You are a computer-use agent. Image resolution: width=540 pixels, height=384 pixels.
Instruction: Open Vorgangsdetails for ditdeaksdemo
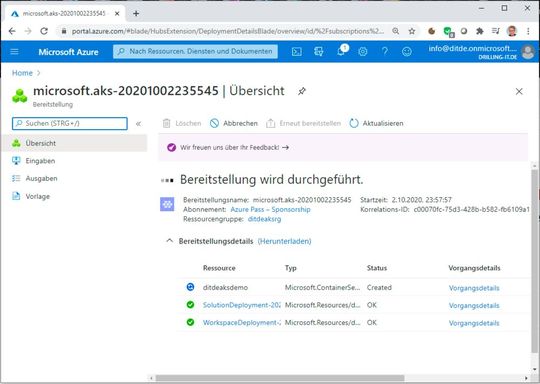(x=474, y=288)
